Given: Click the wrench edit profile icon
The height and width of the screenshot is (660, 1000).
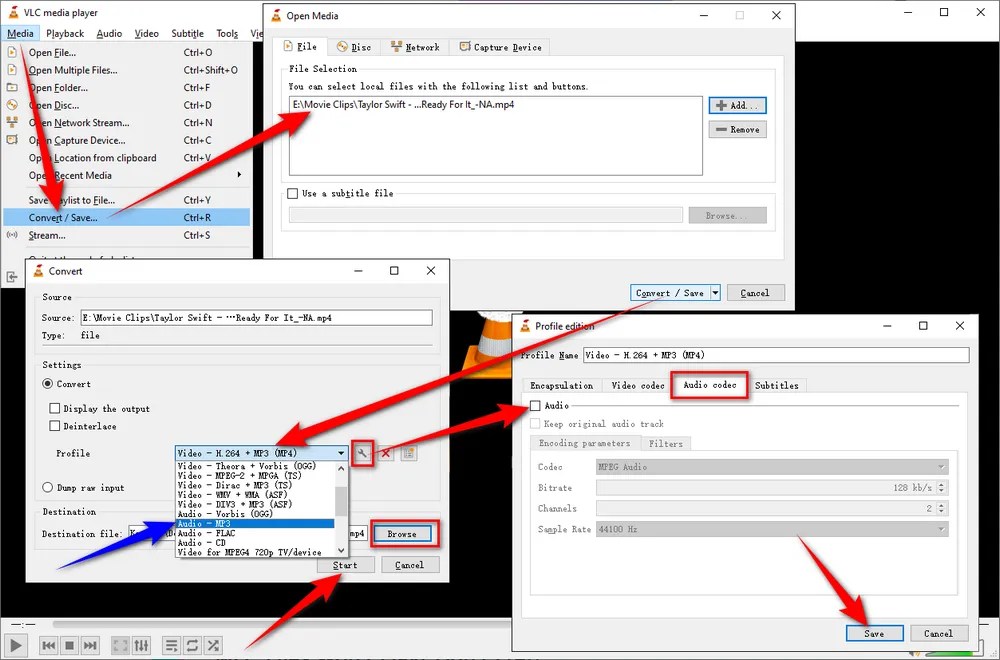Looking at the screenshot, I should [x=362, y=453].
